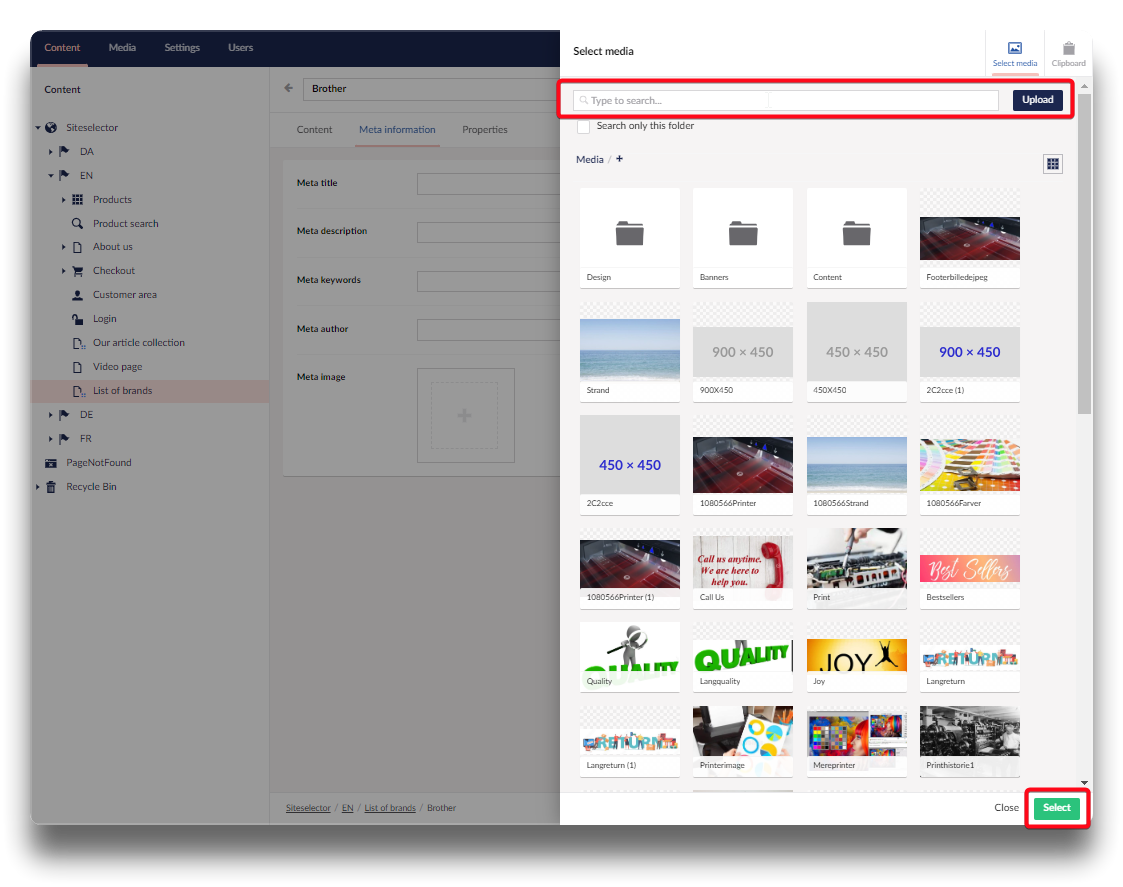Expand the Checkout tree node

[x=64, y=271]
